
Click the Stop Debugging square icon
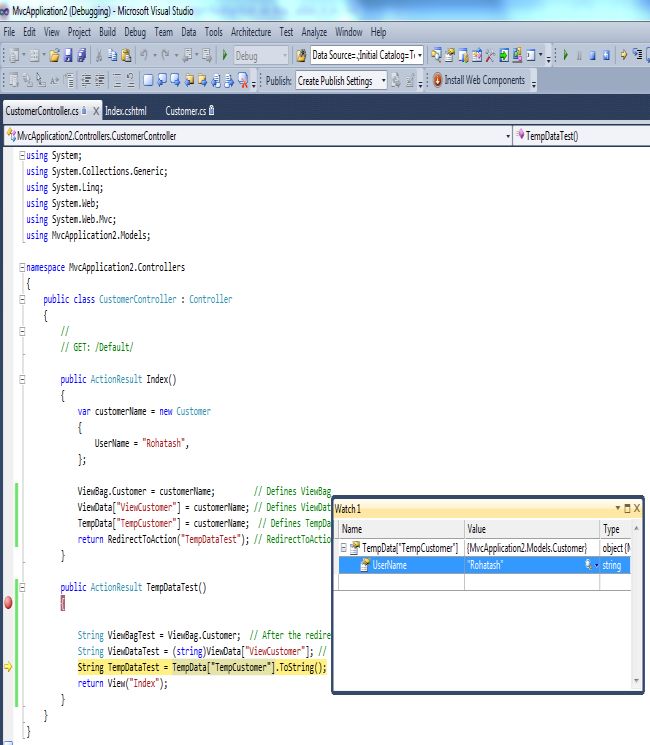pyautogui.click(x=593, y=56)
